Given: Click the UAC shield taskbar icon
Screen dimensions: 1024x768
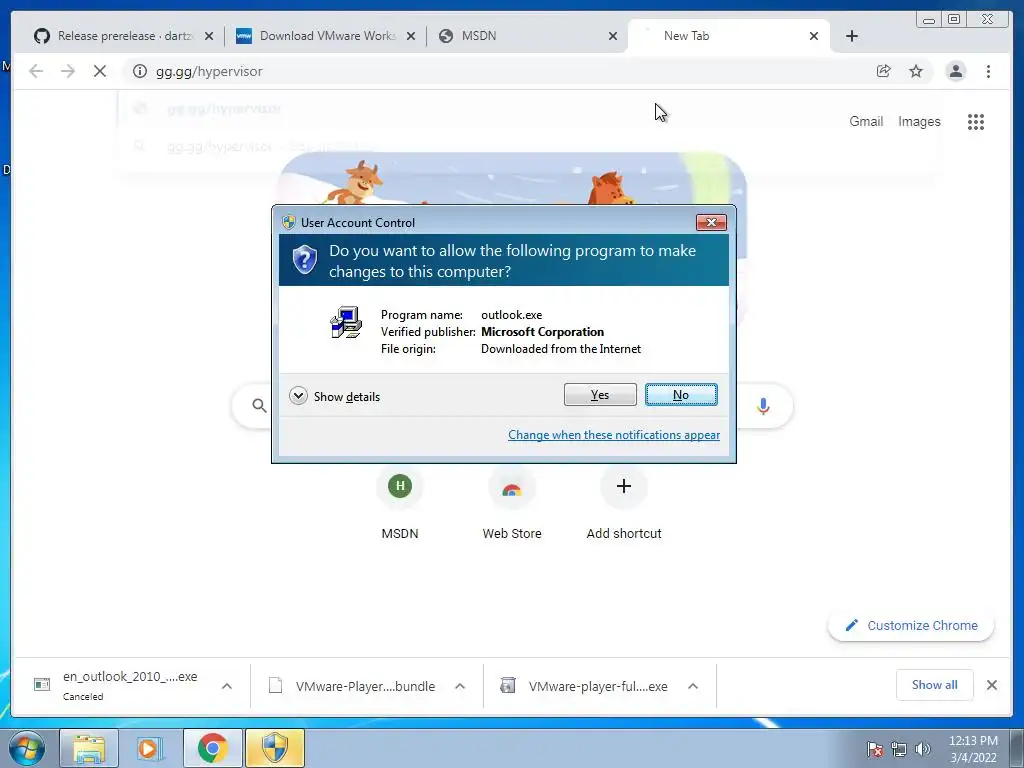Looking at the screenshot, I should (275, 748).
